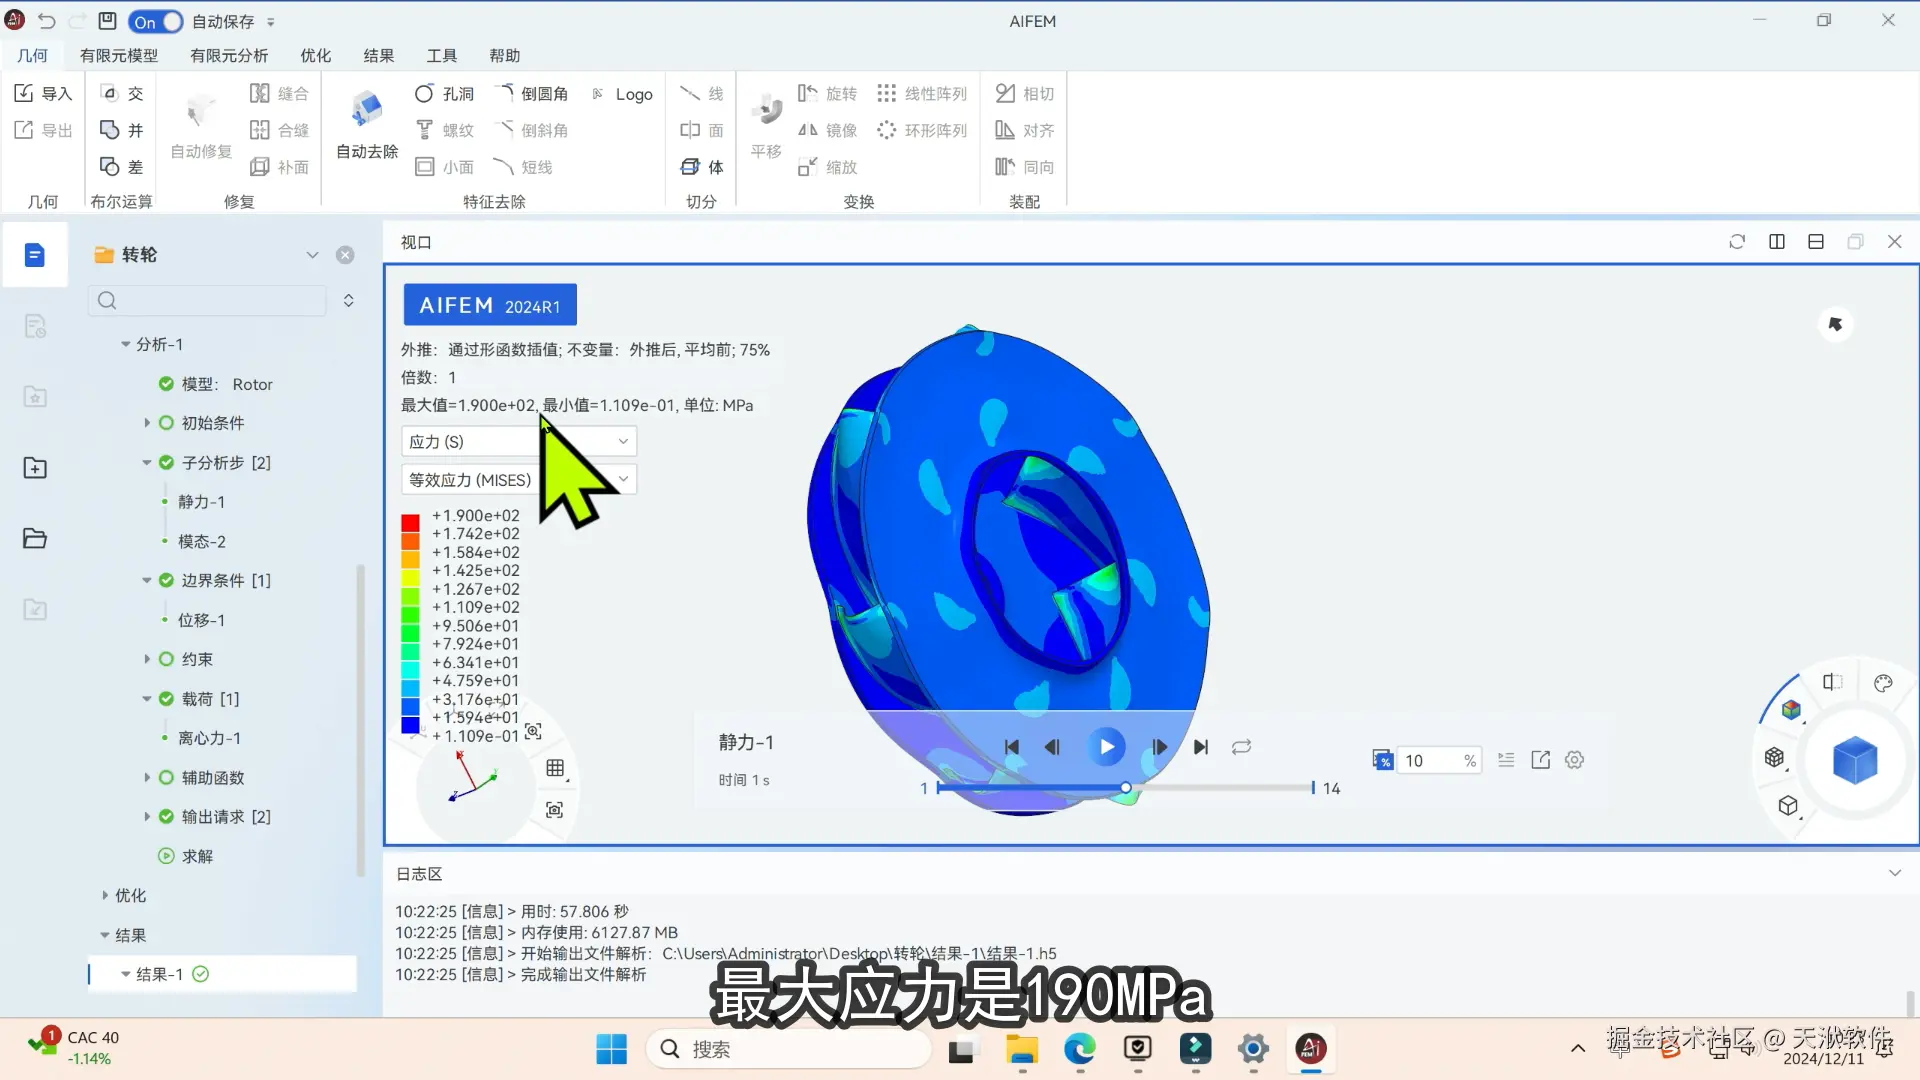Viewport: 1920px width, 1080px height.
Task: Open the 应力 (S) result dropdown
Action: [x=517, y=440]
